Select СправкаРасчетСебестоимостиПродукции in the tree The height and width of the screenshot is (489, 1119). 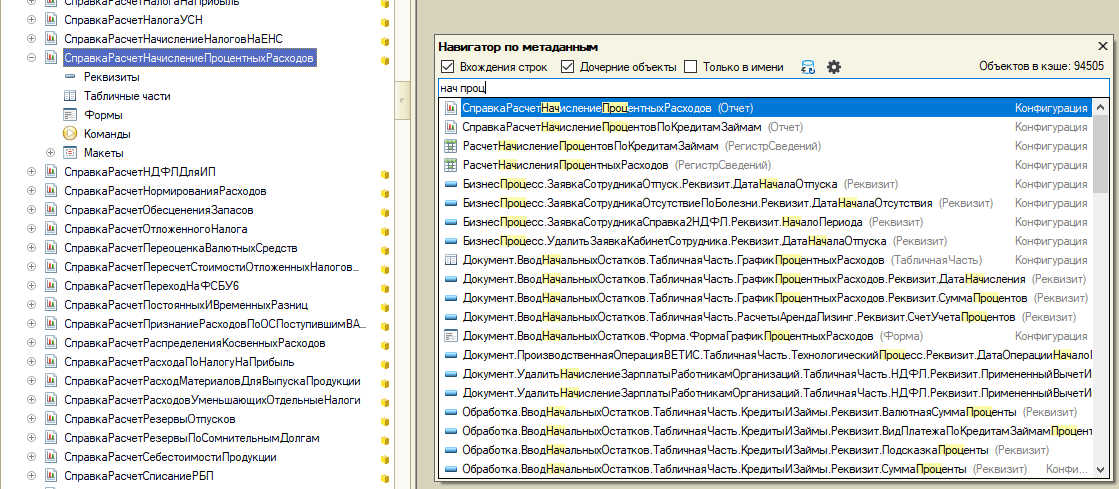169,457
